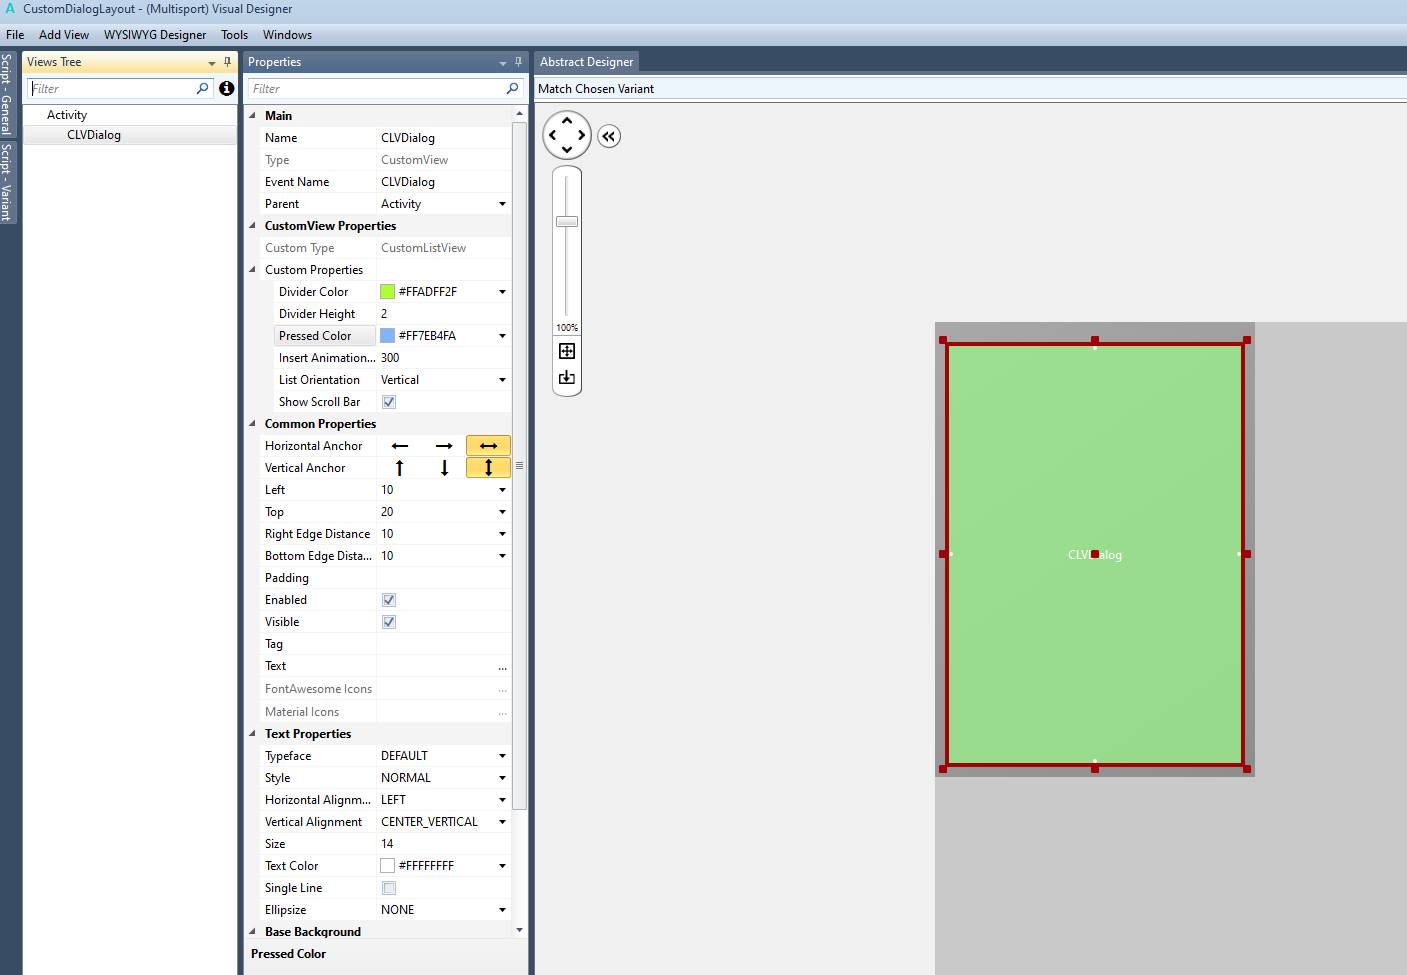Open Script - General side tab
Viewport: 1407px width, 975px height.
click(x=7, y=94)
